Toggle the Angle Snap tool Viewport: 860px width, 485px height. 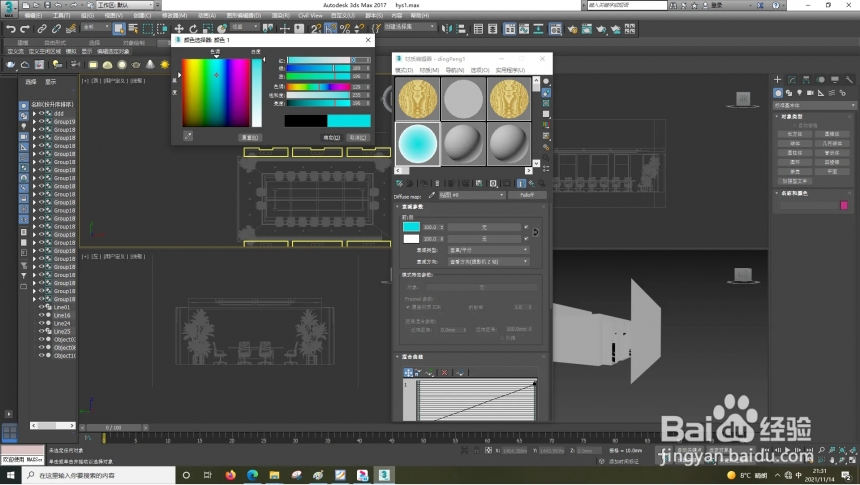(330, 29)
